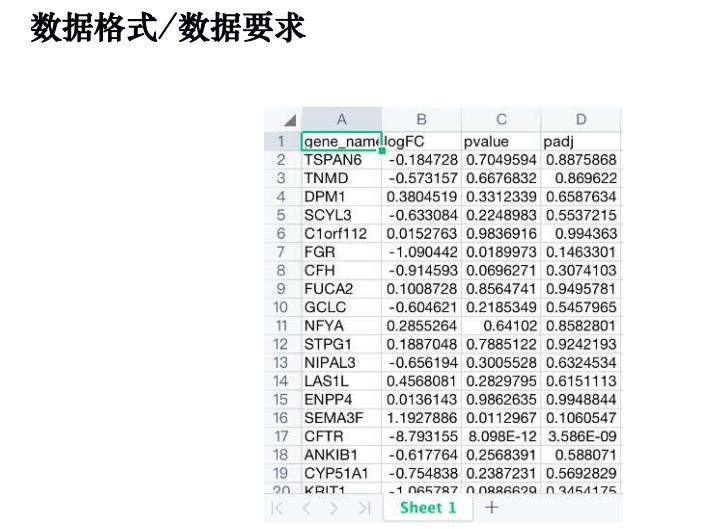Select row 7 header
Viewport: 703px width, 529px height.
point(283,252)
